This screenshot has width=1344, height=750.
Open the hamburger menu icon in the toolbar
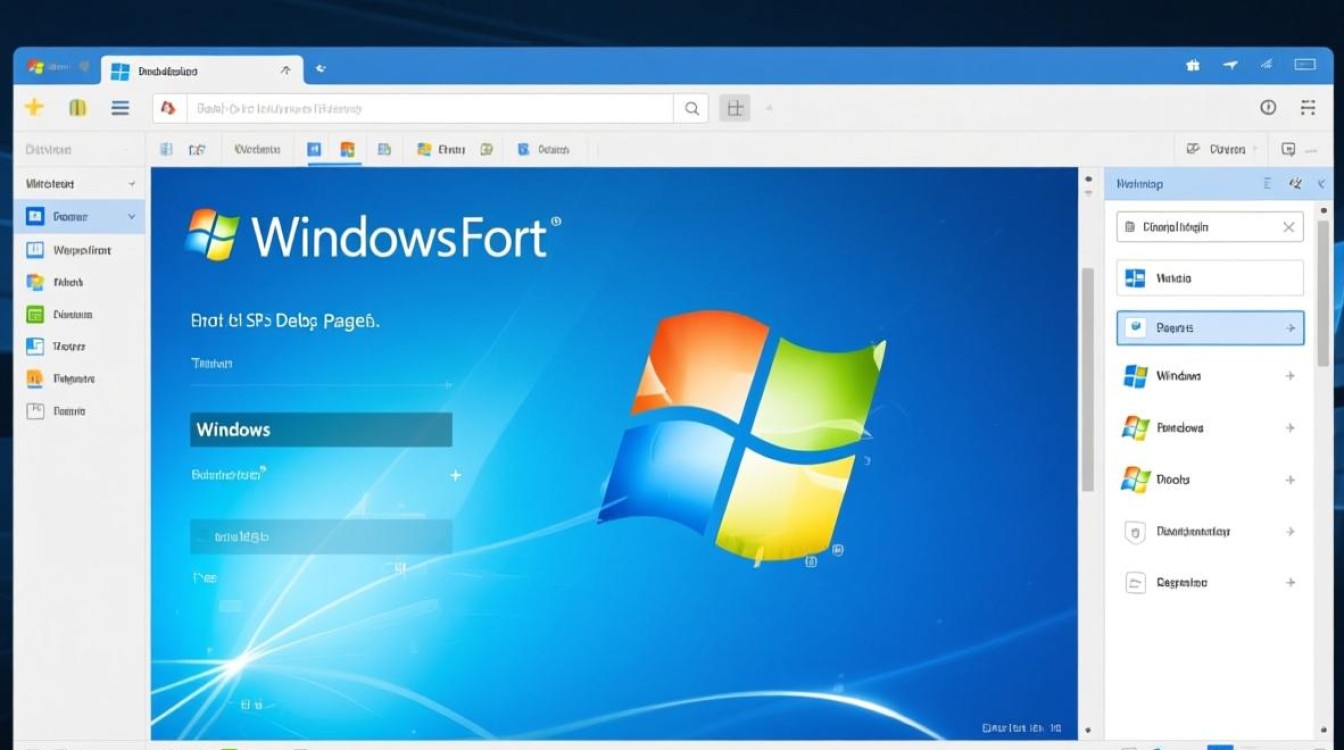pos(120,107)
